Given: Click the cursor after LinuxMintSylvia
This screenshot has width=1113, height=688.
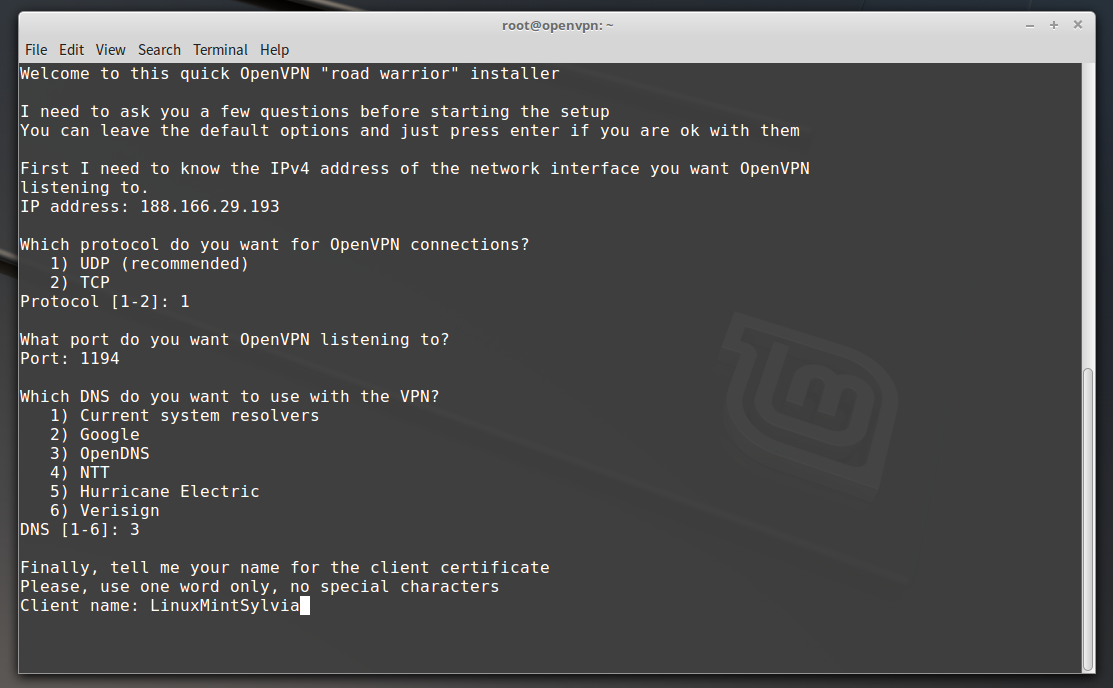Looking at the screenshot, I should [x=305, y=606].
